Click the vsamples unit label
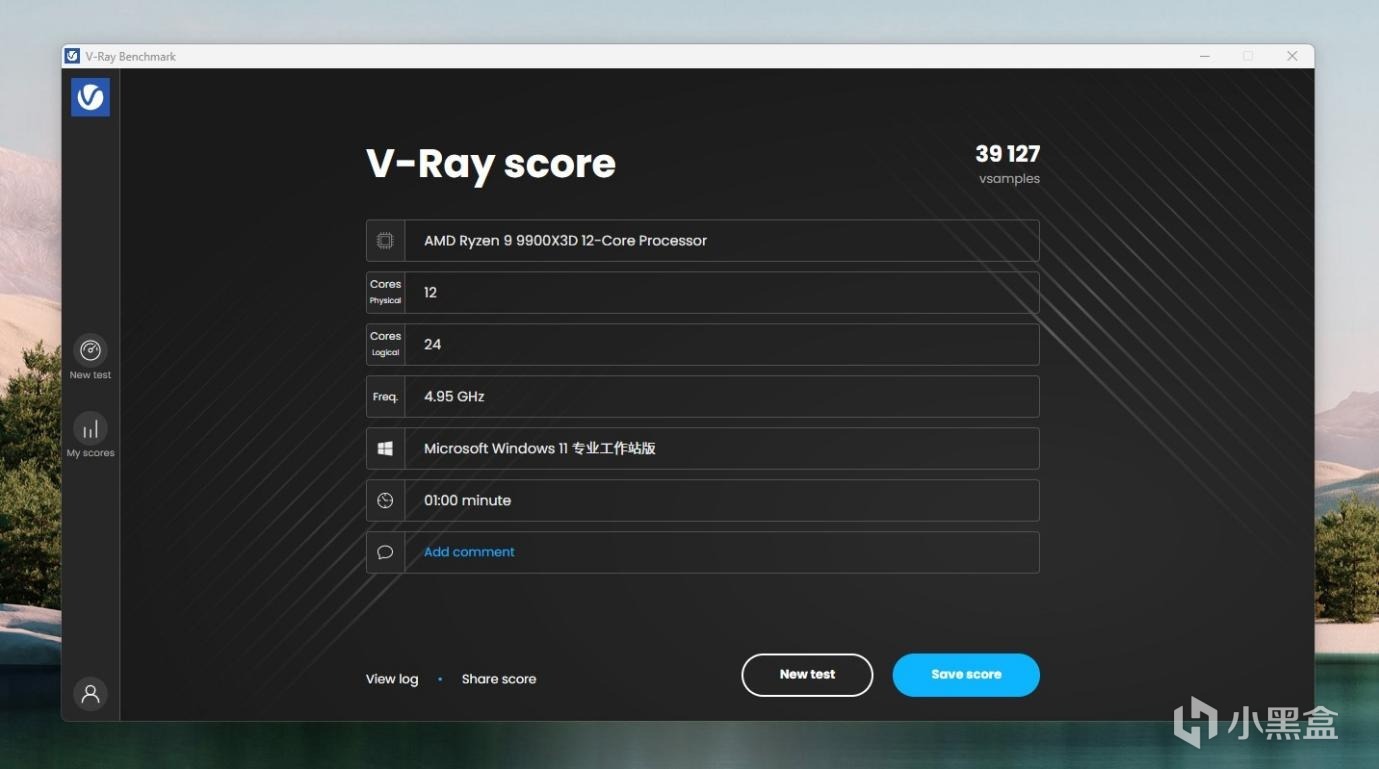The height and width of the screenshot is (769, 1379). pos(1009,179)
